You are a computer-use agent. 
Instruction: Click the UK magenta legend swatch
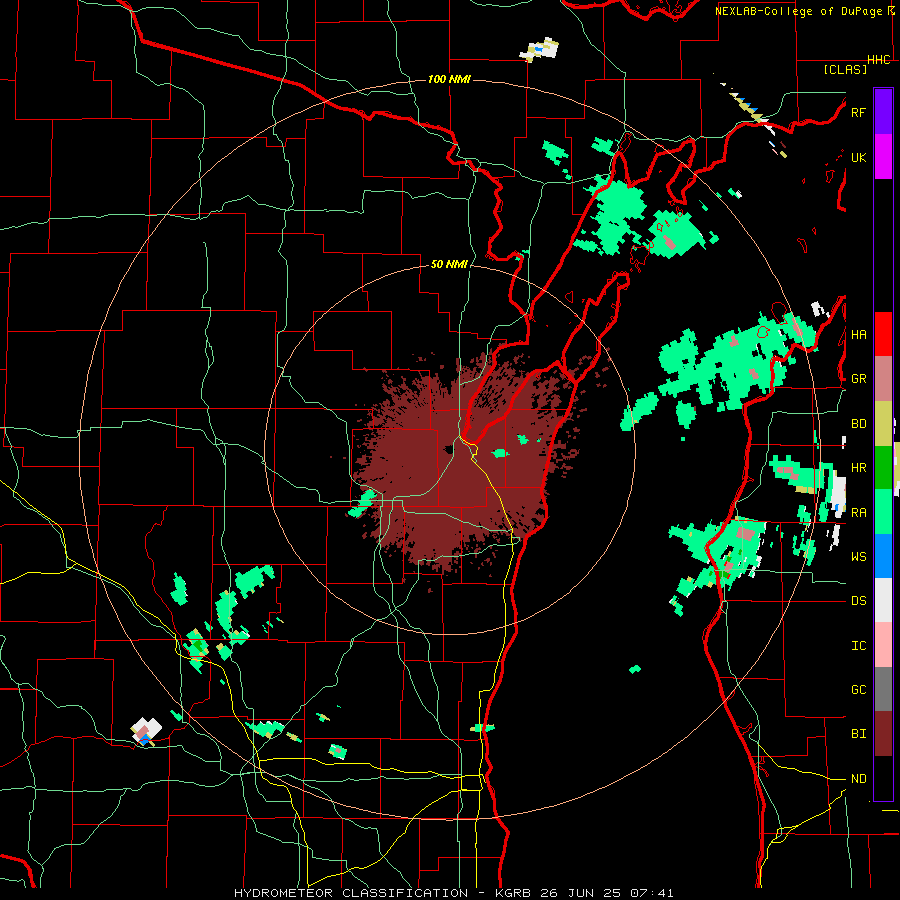point(883,157)
